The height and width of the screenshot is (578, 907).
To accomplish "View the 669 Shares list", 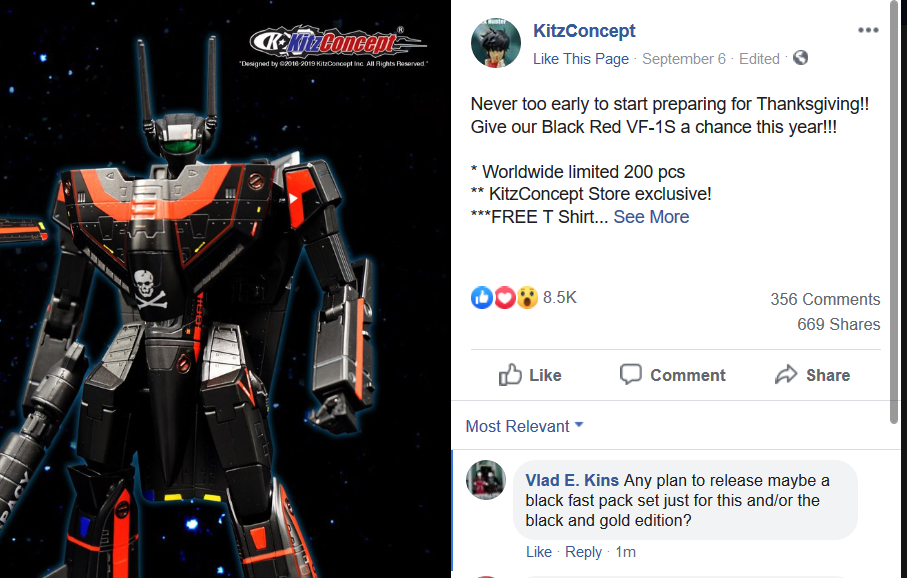I will pos(839,324).
